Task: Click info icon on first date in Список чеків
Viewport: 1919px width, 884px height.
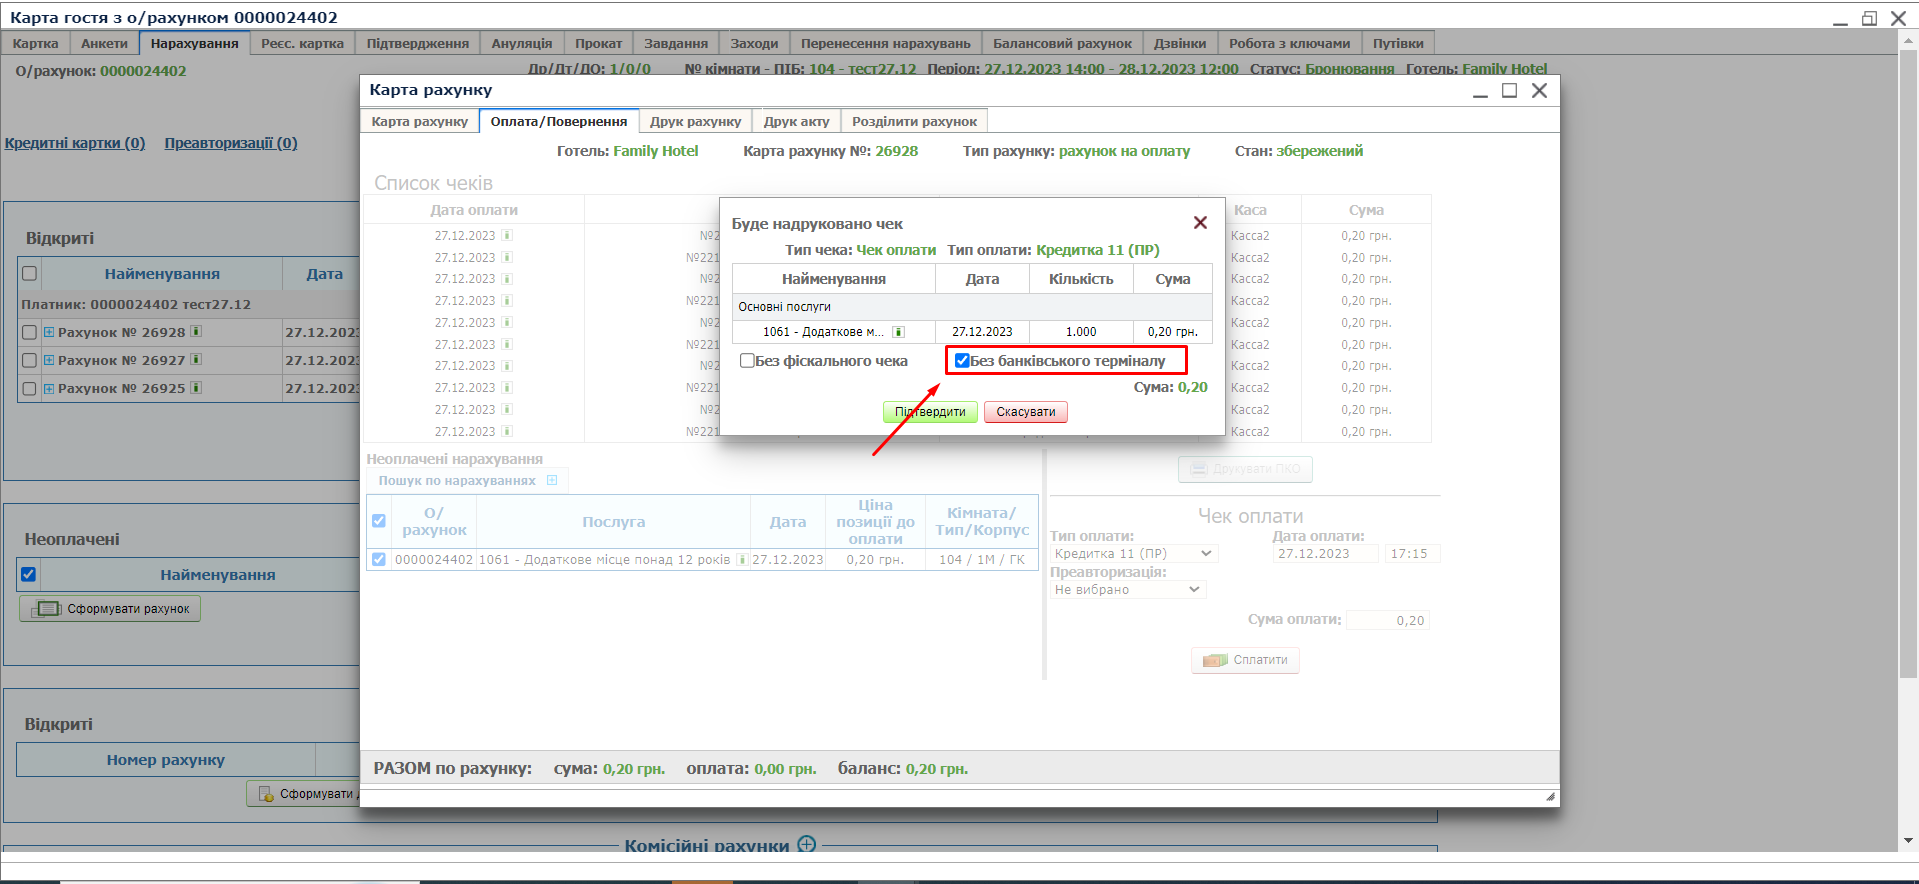Action: point(507,236)
